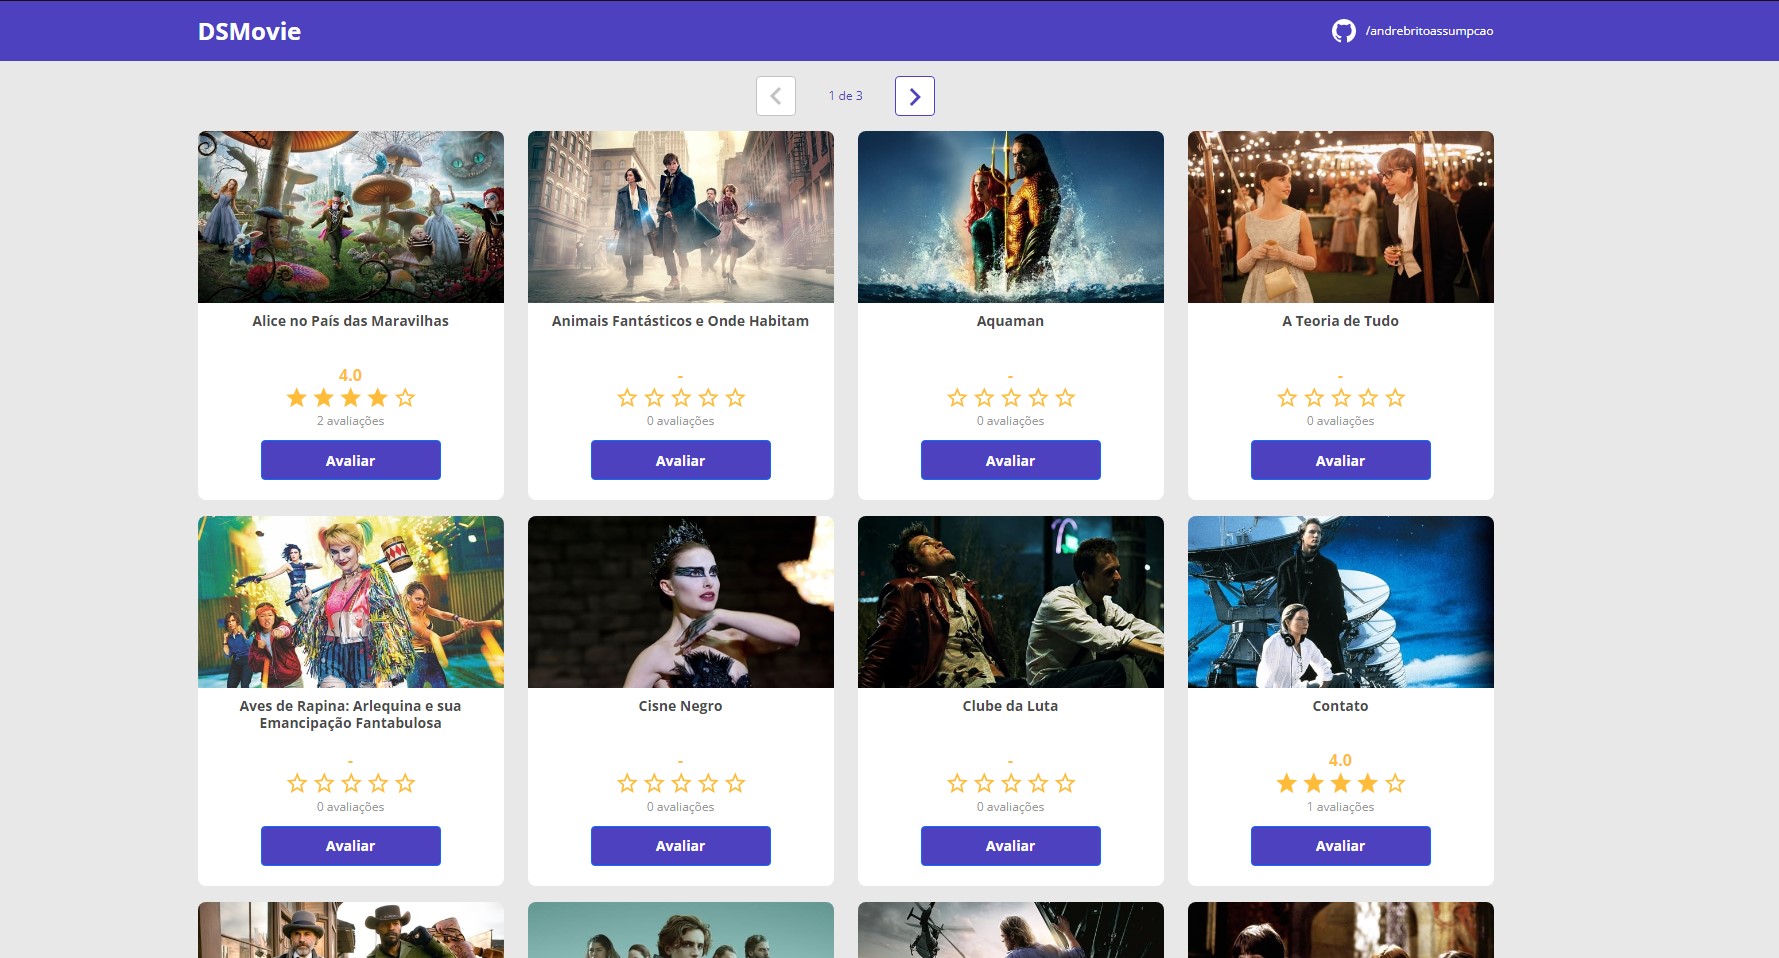The width and height of the screenshot is (1779, 958).
Task: Click the DSMovie logo title
Action: 249,31
